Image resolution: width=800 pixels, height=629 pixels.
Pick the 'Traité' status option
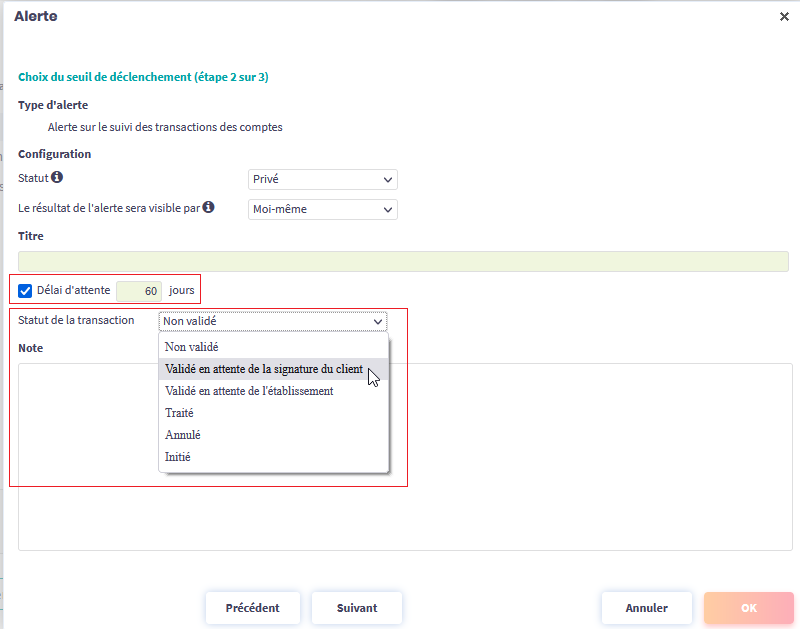(179, 413)
